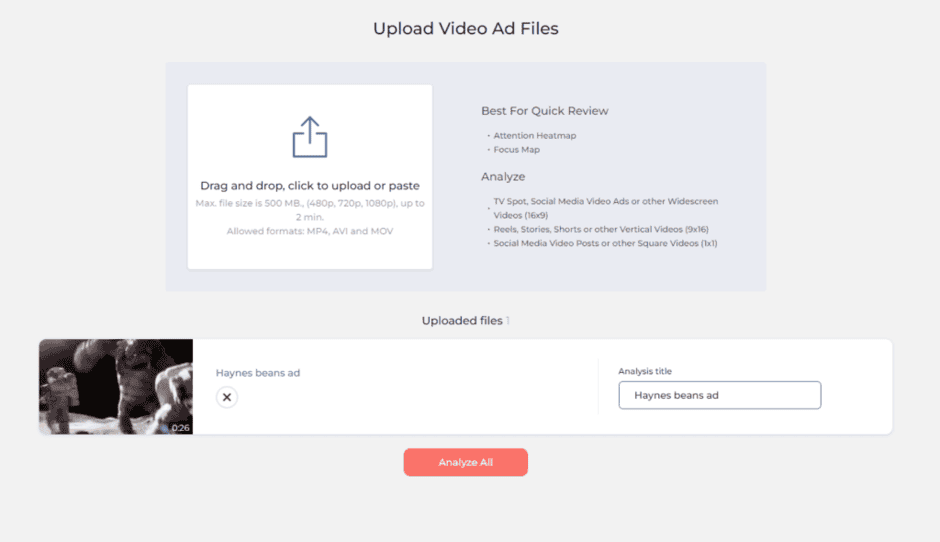Click the 'Social Media Video Posts' square videos bullet
Screen dimensions: 940x542
point(605,243)
